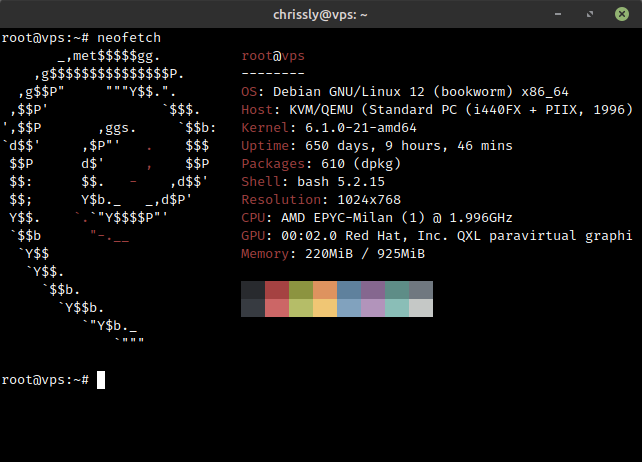Click the Resolution value '1024x768'
The image size is (642, 462).
[x=369, y=200]
